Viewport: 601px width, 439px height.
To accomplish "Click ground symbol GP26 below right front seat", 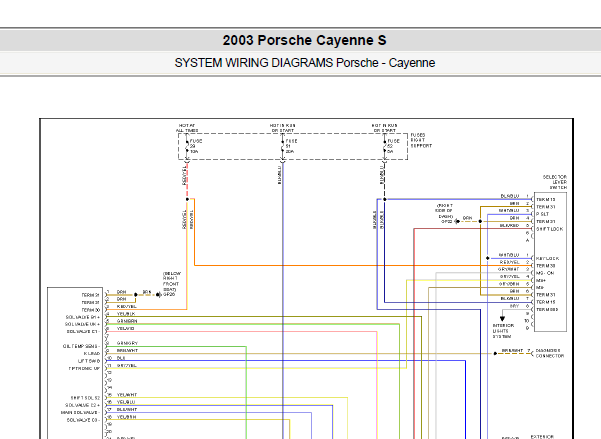I will point(159,294).
